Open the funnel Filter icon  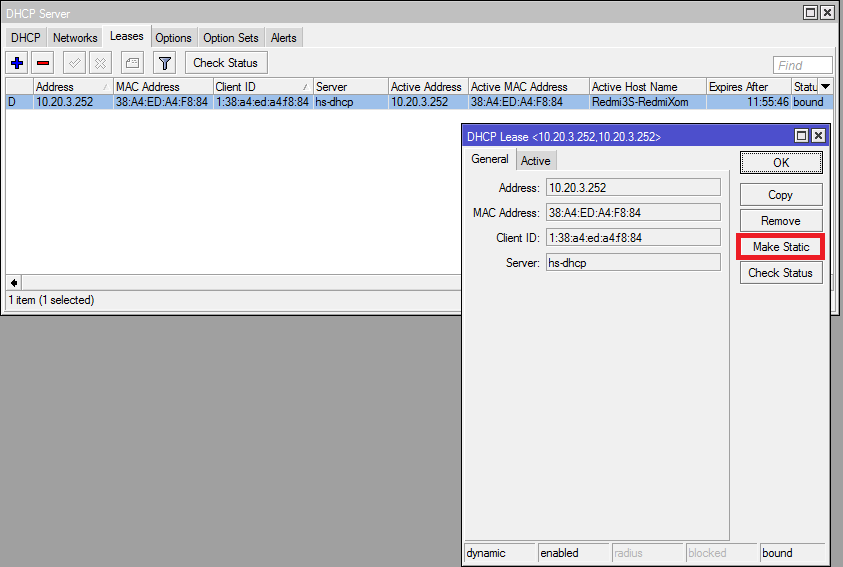coord(165,63)
